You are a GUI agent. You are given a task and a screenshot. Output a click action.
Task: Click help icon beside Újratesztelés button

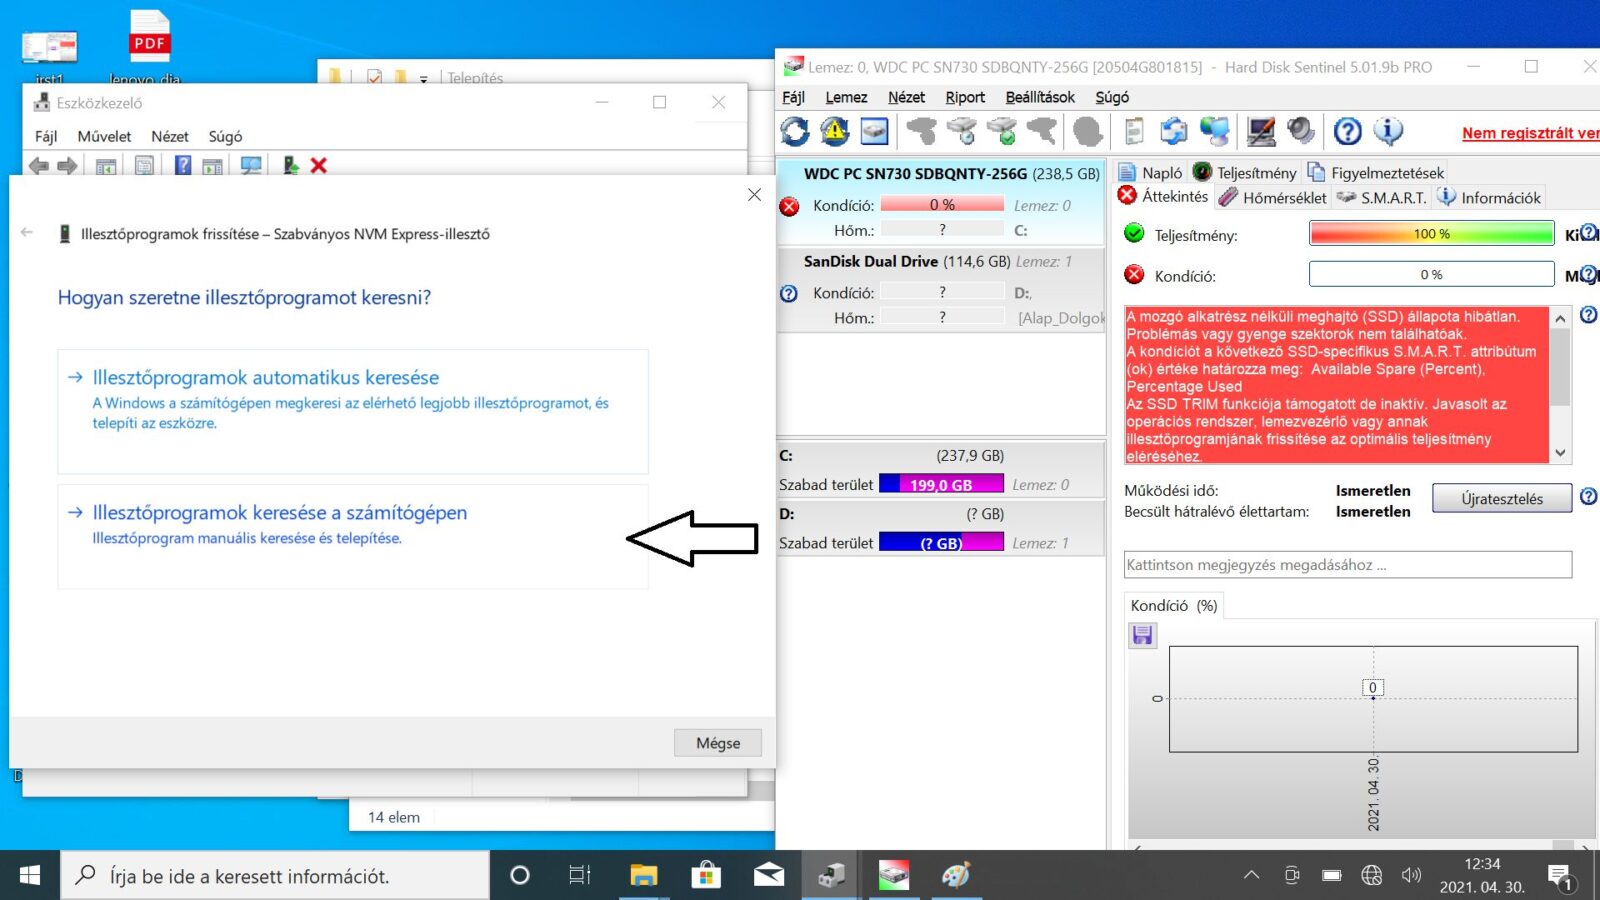coord(1588,496)
